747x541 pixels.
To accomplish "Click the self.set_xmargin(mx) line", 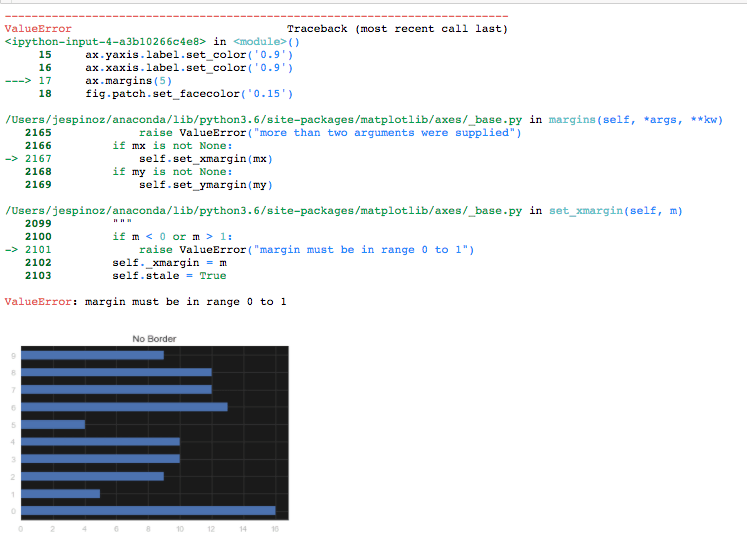I will [x=205, y=159].
